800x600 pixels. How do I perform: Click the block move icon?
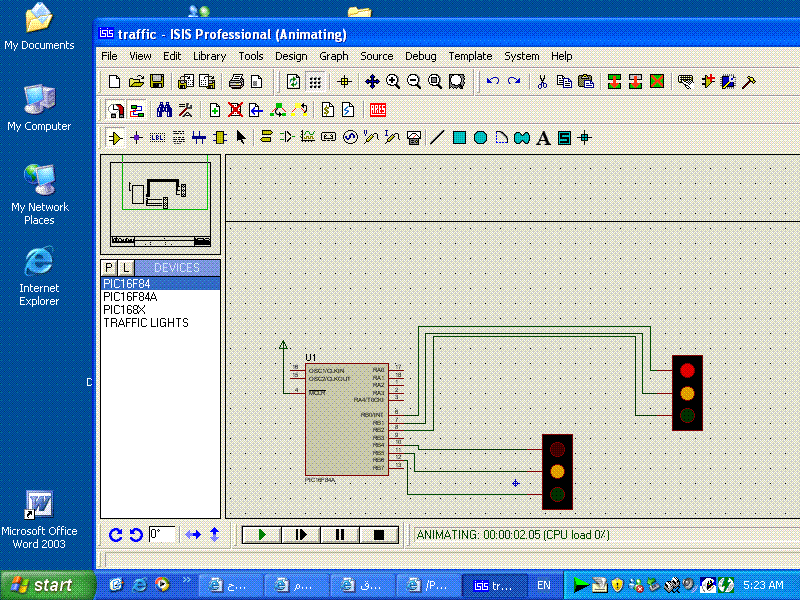635,82
